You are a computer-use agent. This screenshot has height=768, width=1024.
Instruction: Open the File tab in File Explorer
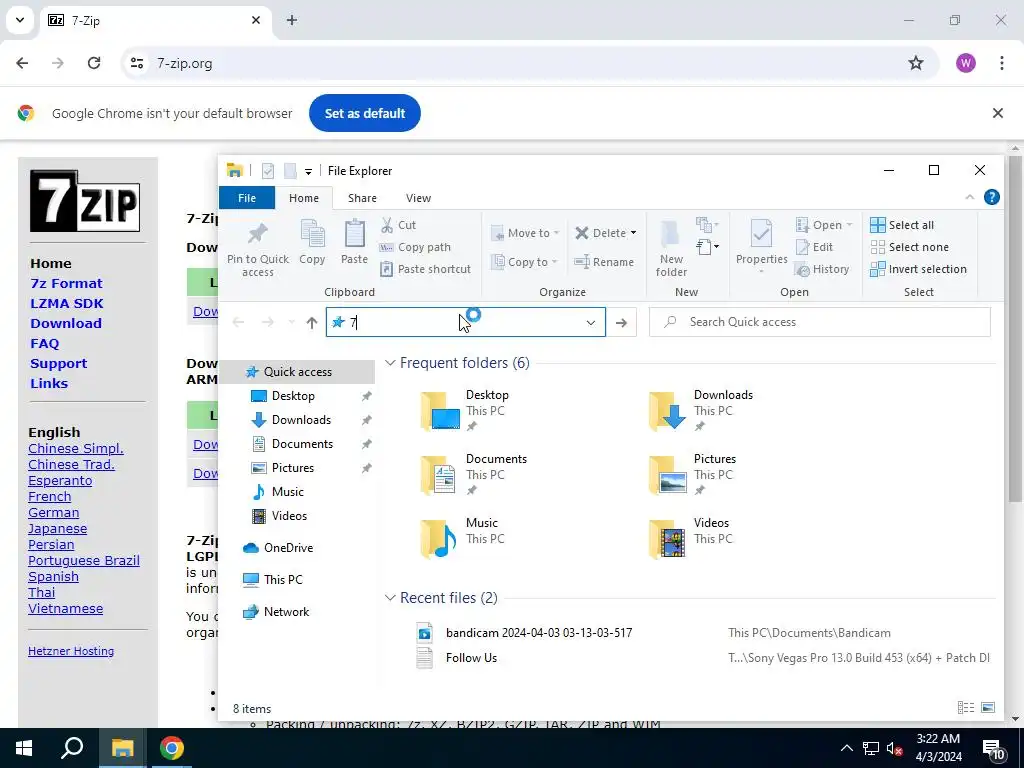(x=247, y=198)
